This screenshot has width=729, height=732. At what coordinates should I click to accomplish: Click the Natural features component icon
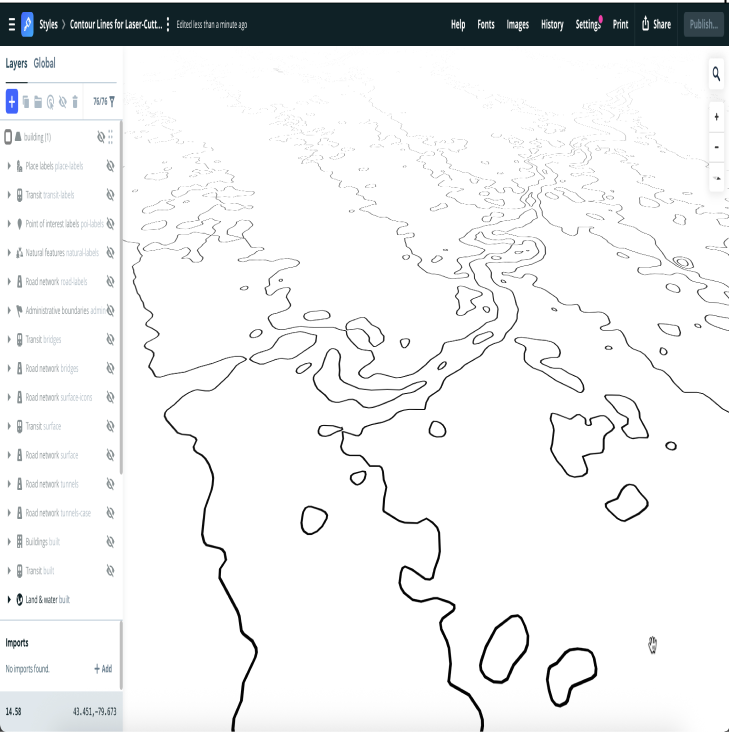(x=19, y=253)
